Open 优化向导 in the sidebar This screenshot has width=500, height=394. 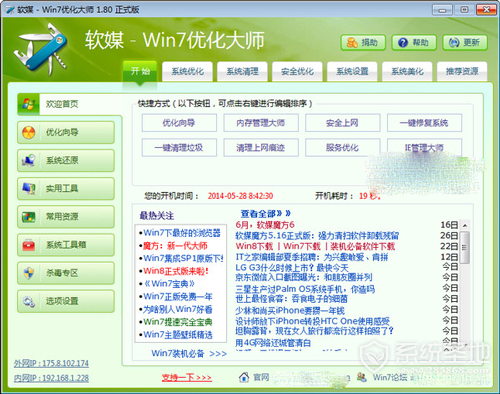pos(66,132)
